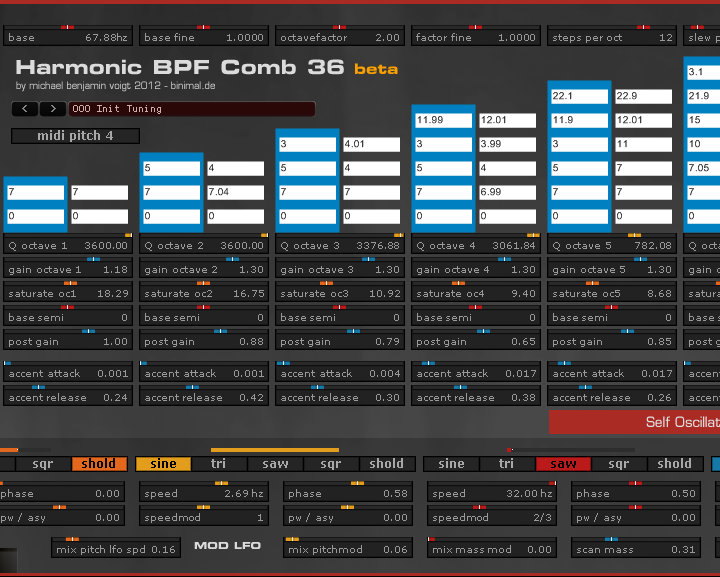Viewport: 720px width, 577px height.
Task: Adjust the steps per oct slider
Action: [612, 36]
